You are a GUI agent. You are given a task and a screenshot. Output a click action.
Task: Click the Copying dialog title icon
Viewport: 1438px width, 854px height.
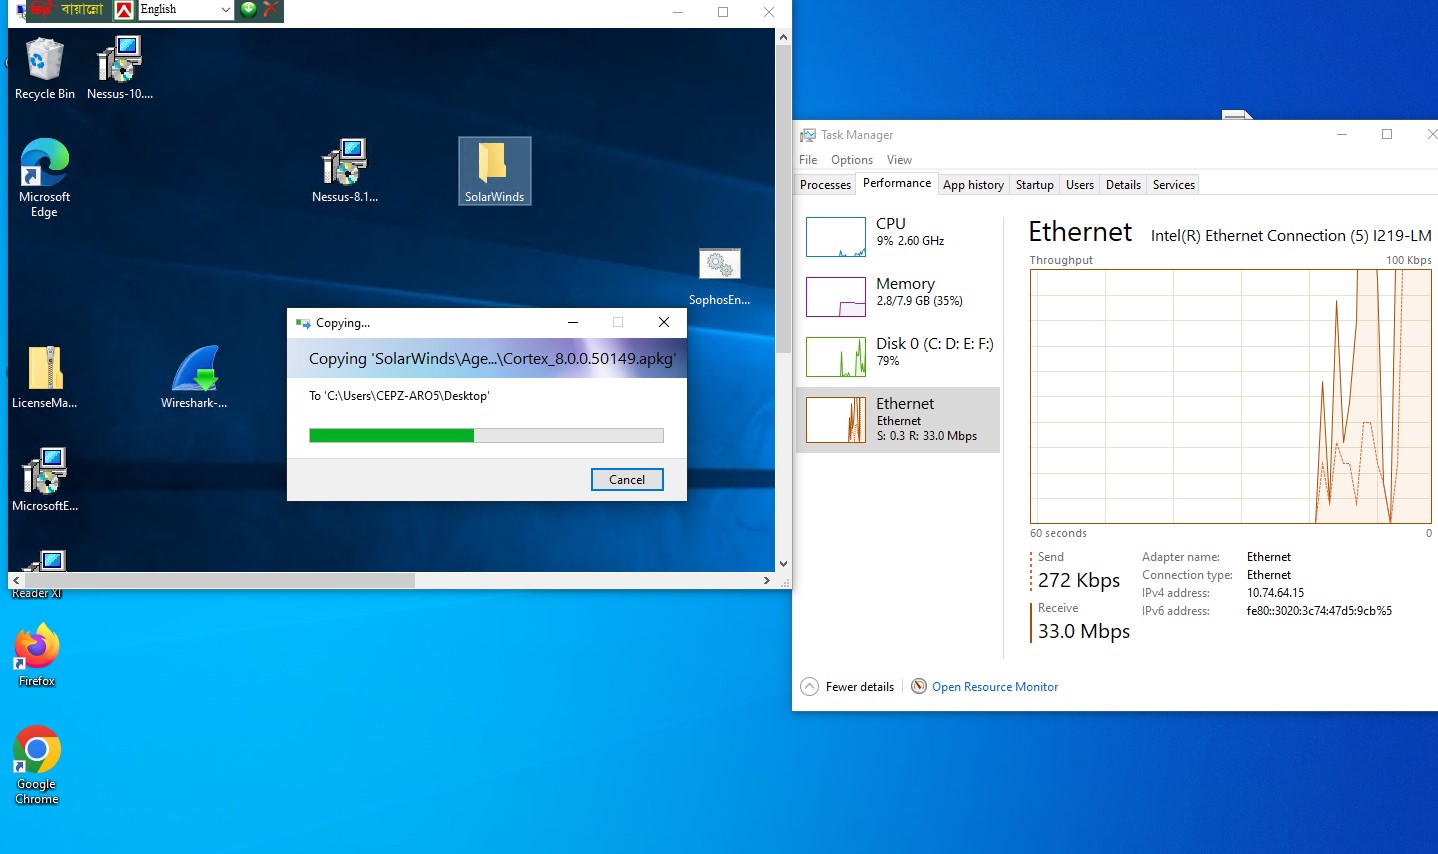point(303,323)
